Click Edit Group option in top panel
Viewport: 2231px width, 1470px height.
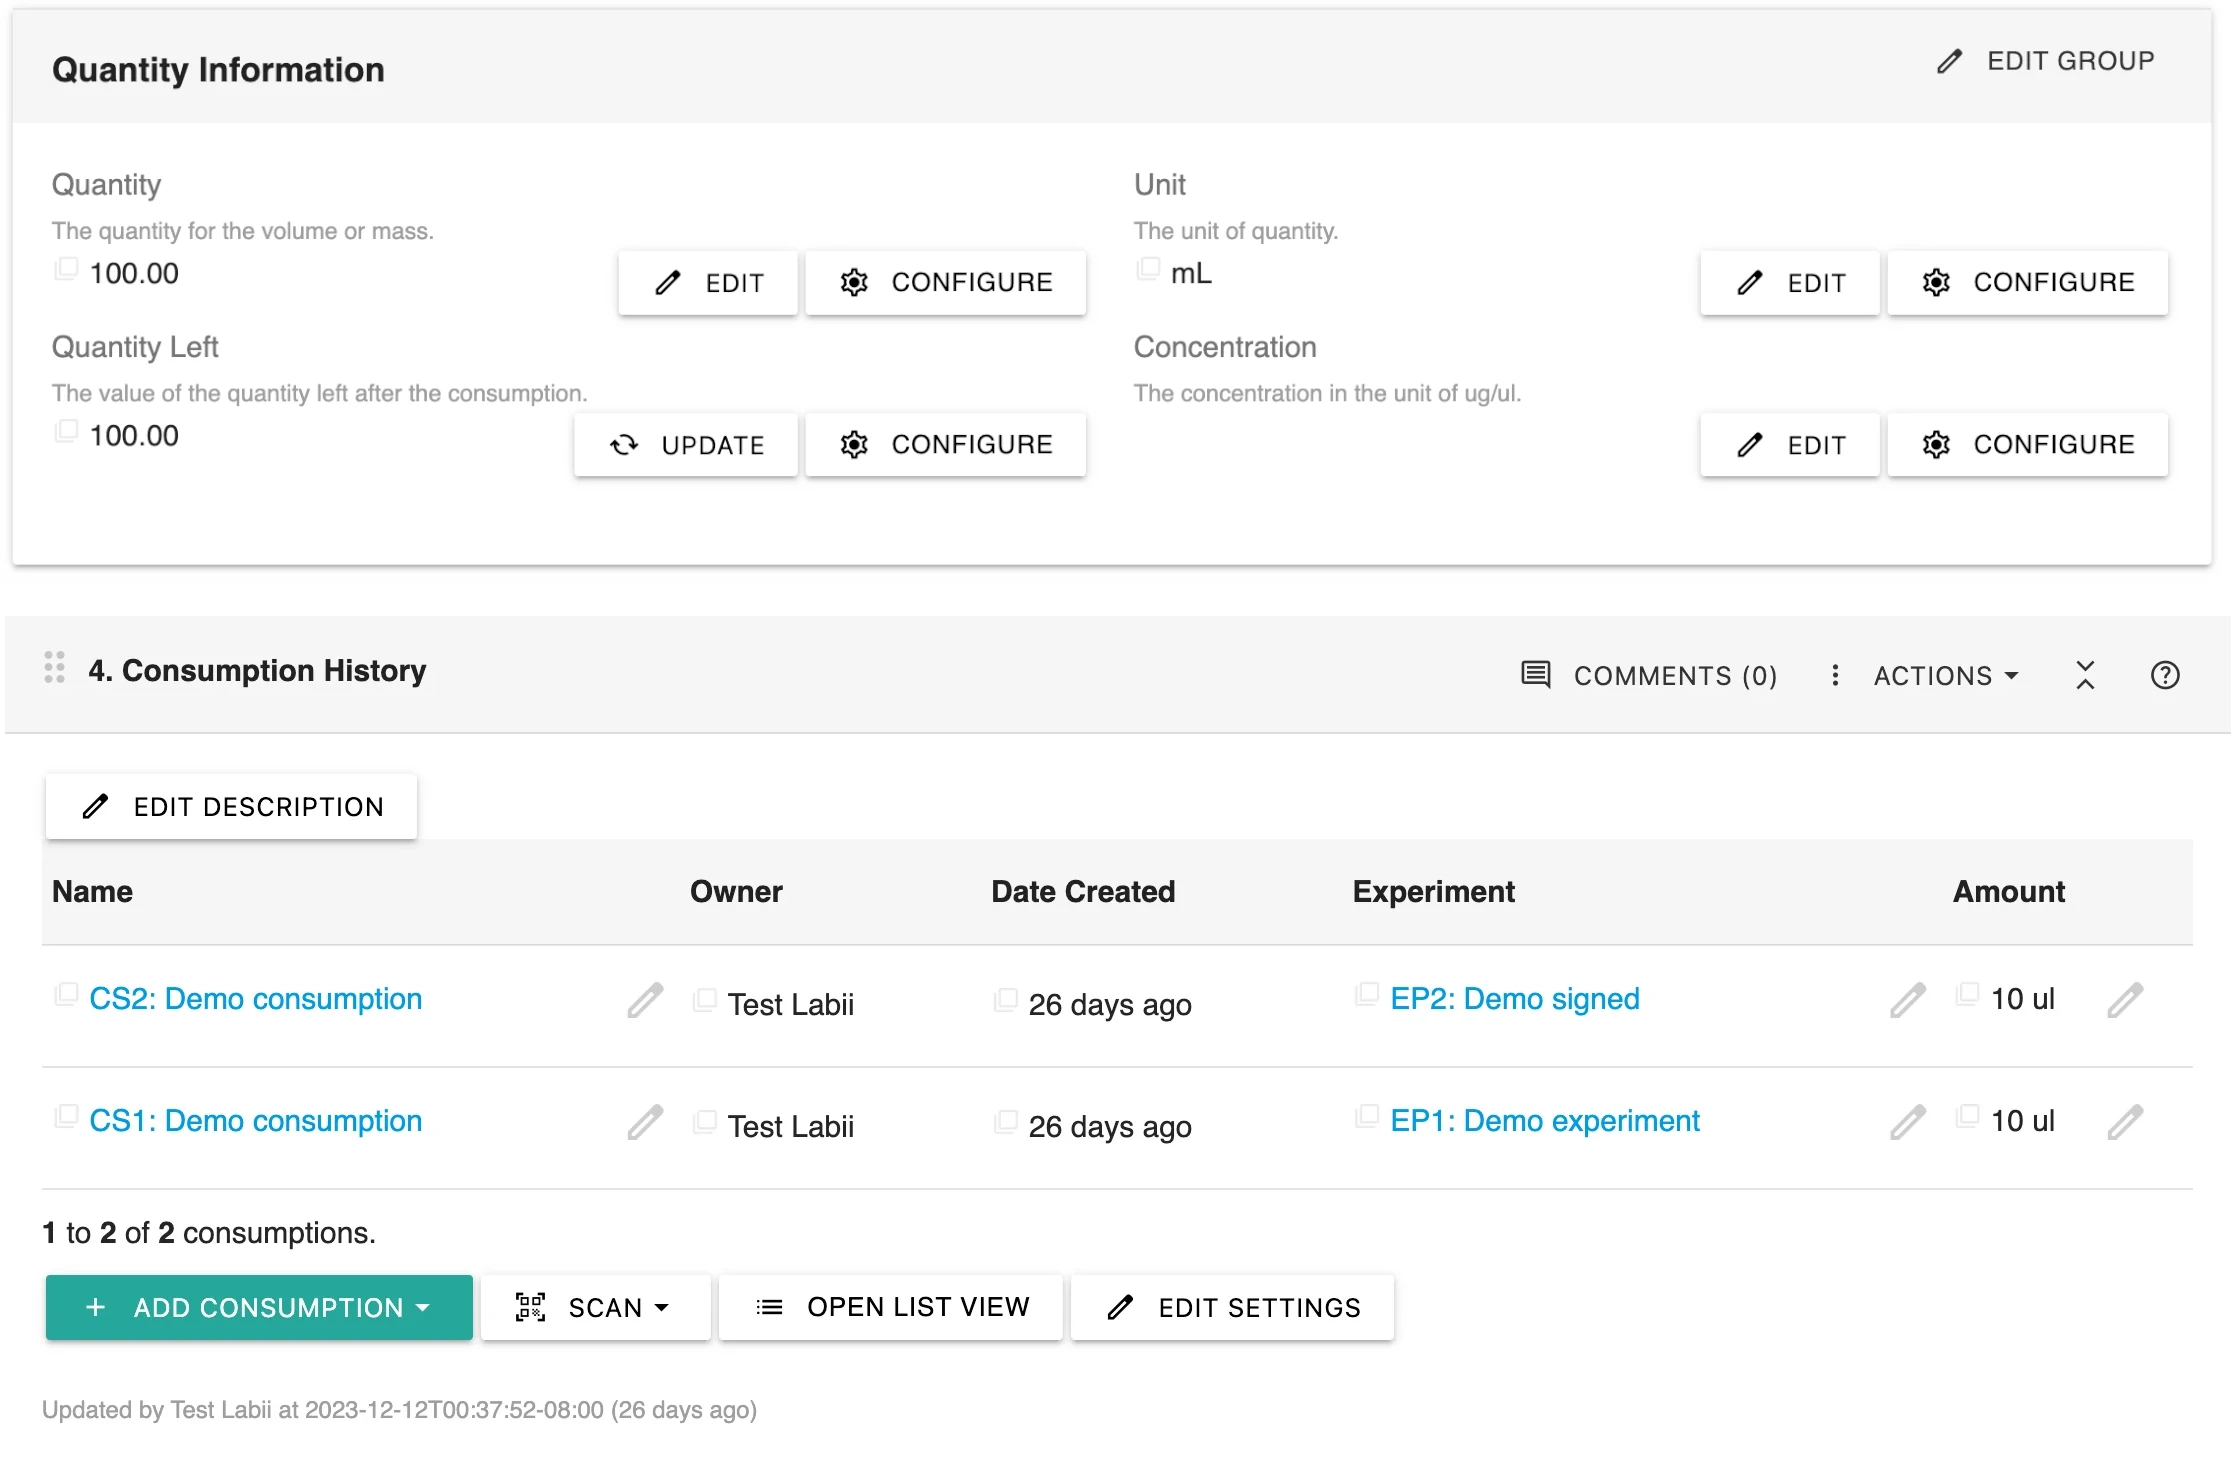pos(2047,61)
